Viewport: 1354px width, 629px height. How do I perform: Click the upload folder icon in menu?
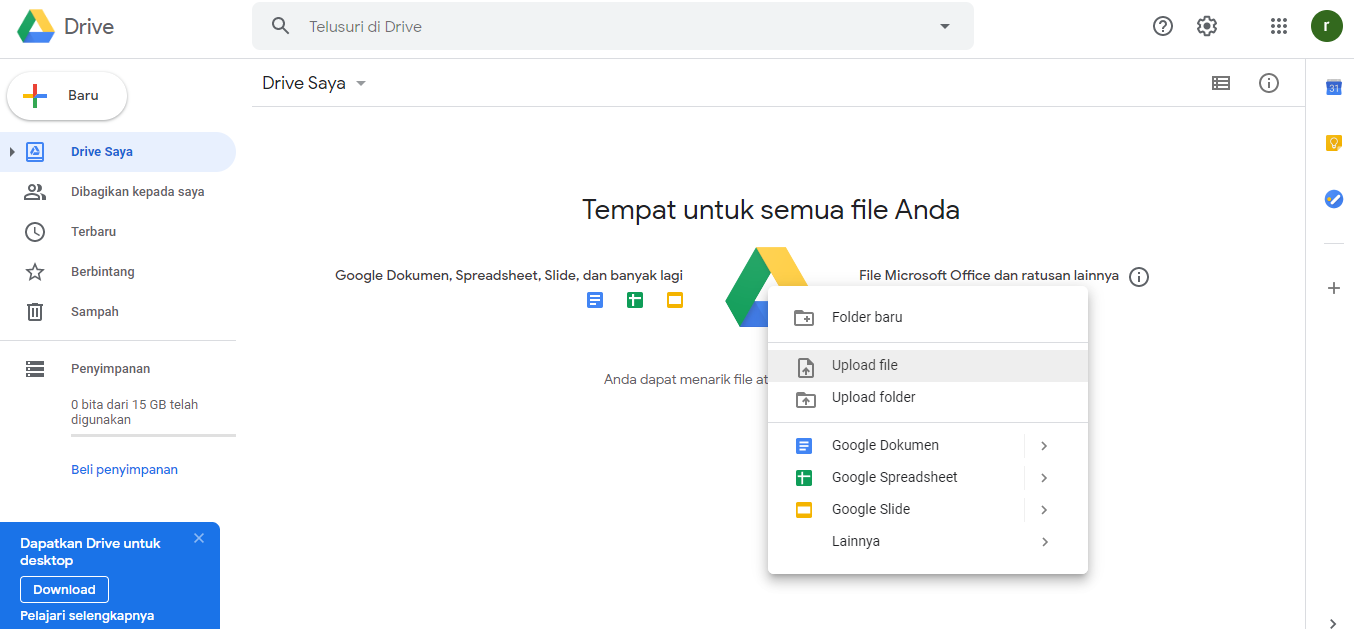(x=804, y=399)
